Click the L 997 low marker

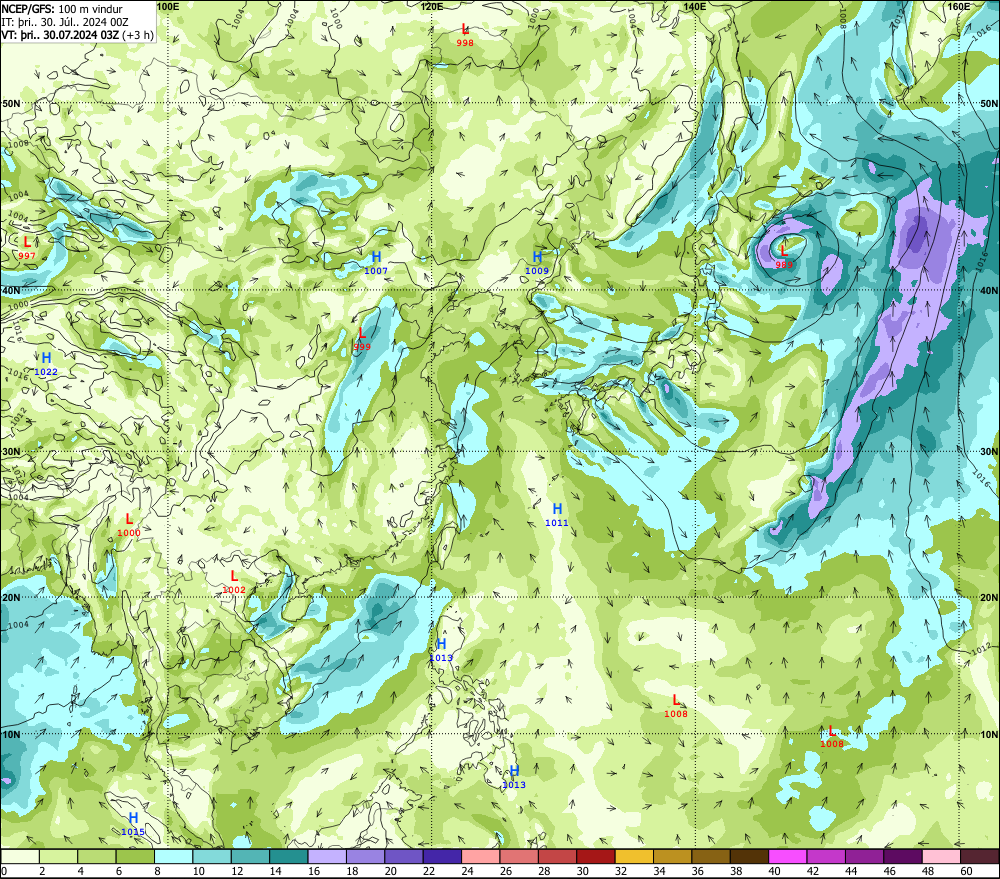[x=27, y=247]
